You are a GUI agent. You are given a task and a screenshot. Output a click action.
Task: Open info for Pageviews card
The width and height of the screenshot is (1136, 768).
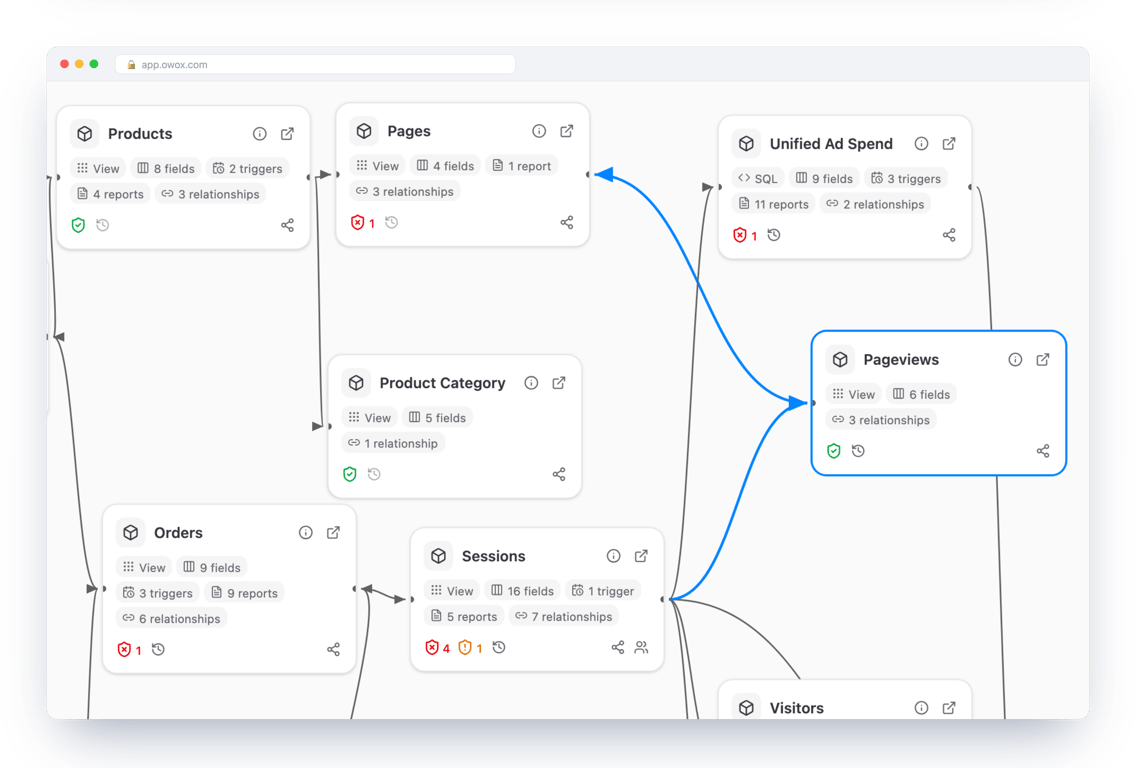[1015, 359]
